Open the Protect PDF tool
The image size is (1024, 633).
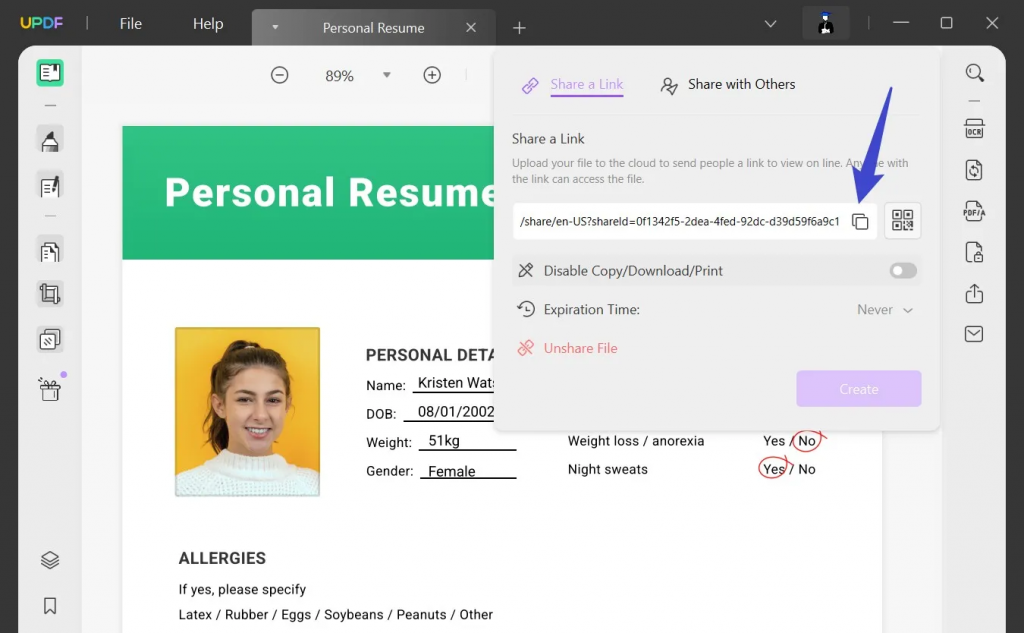coord(974,253)
